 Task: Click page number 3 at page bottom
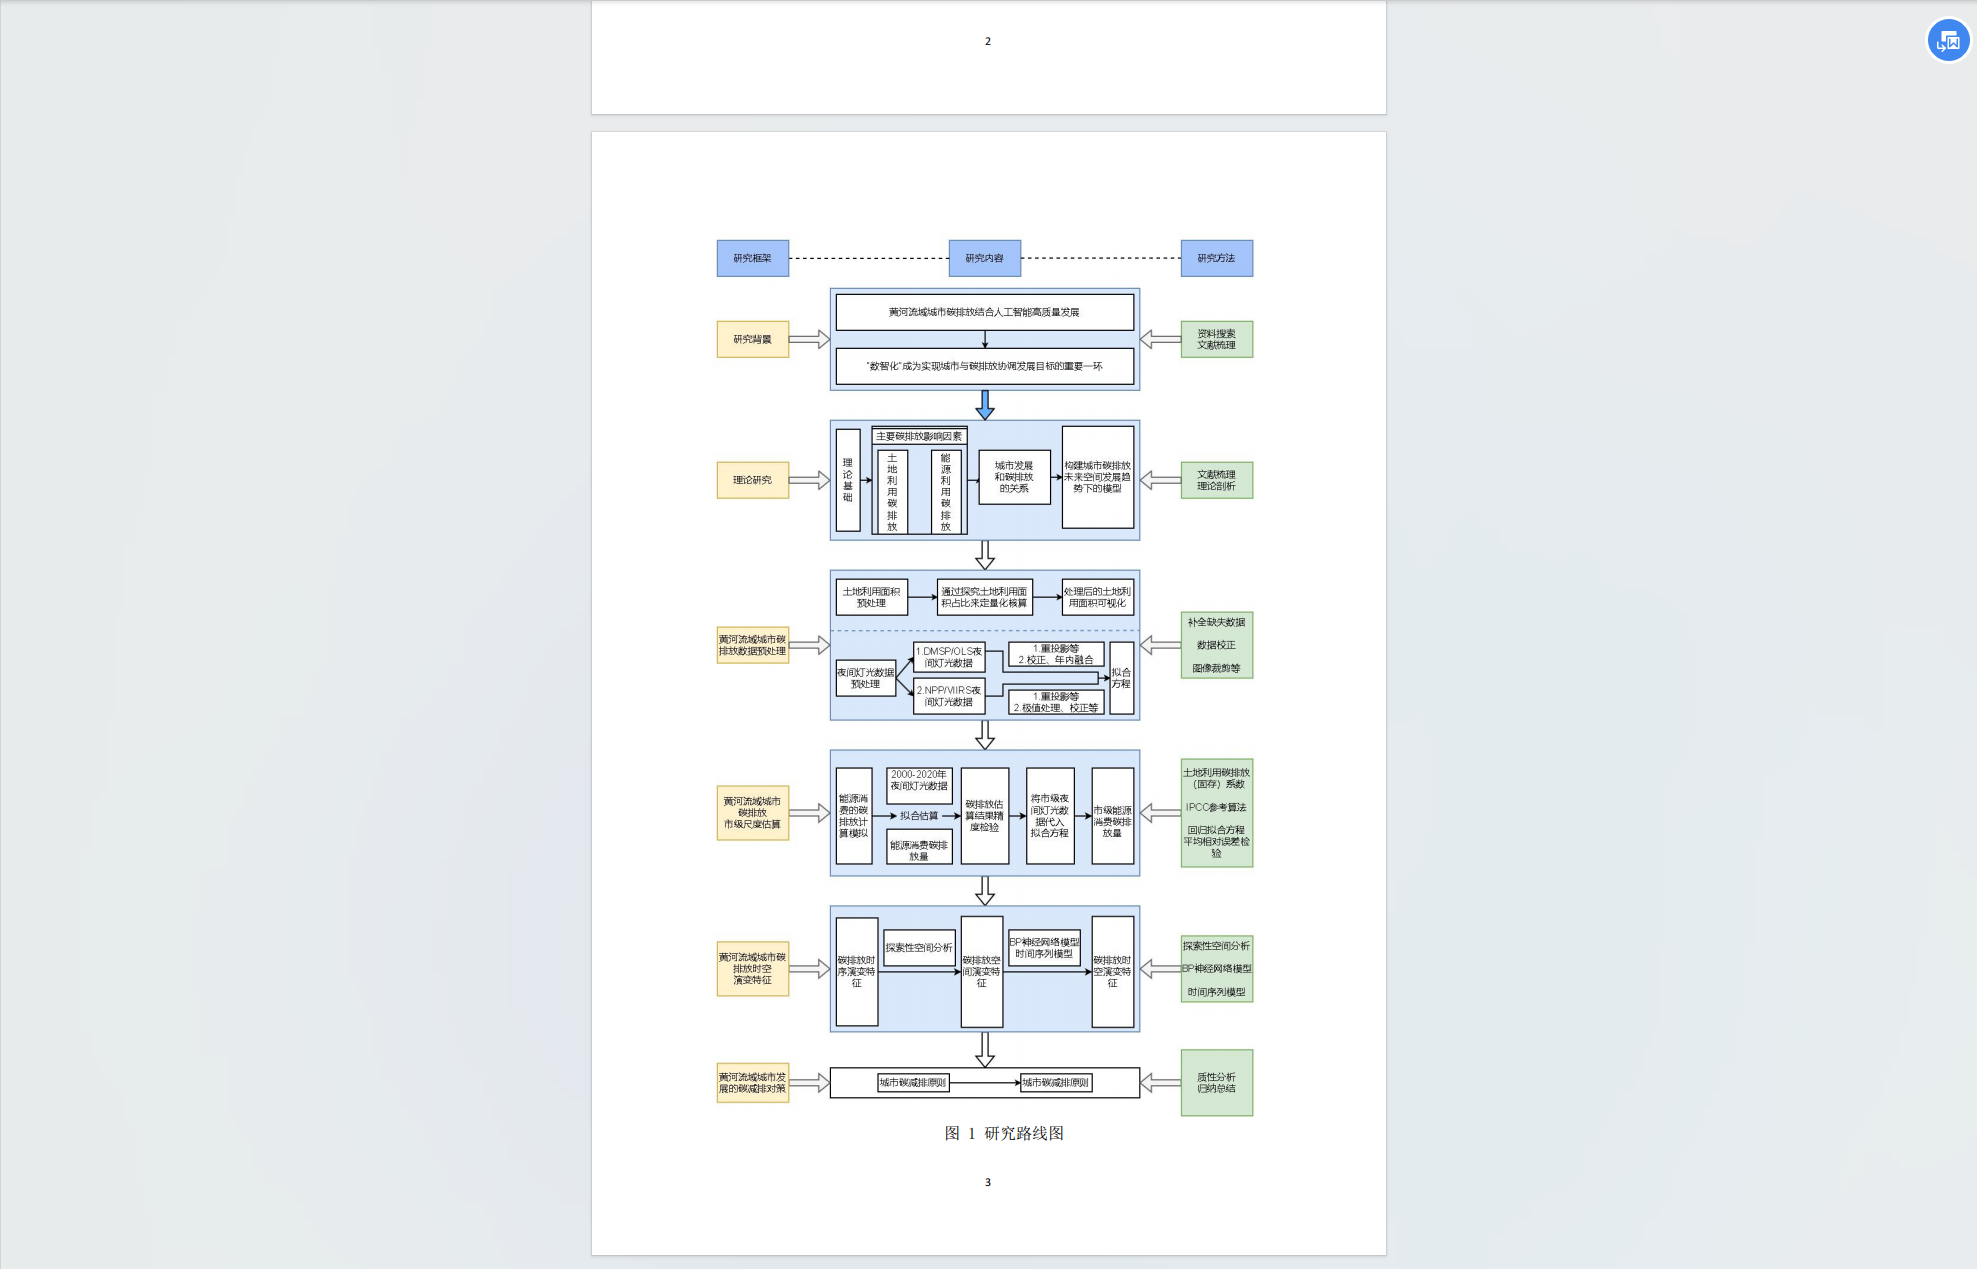click(988, 1182)
